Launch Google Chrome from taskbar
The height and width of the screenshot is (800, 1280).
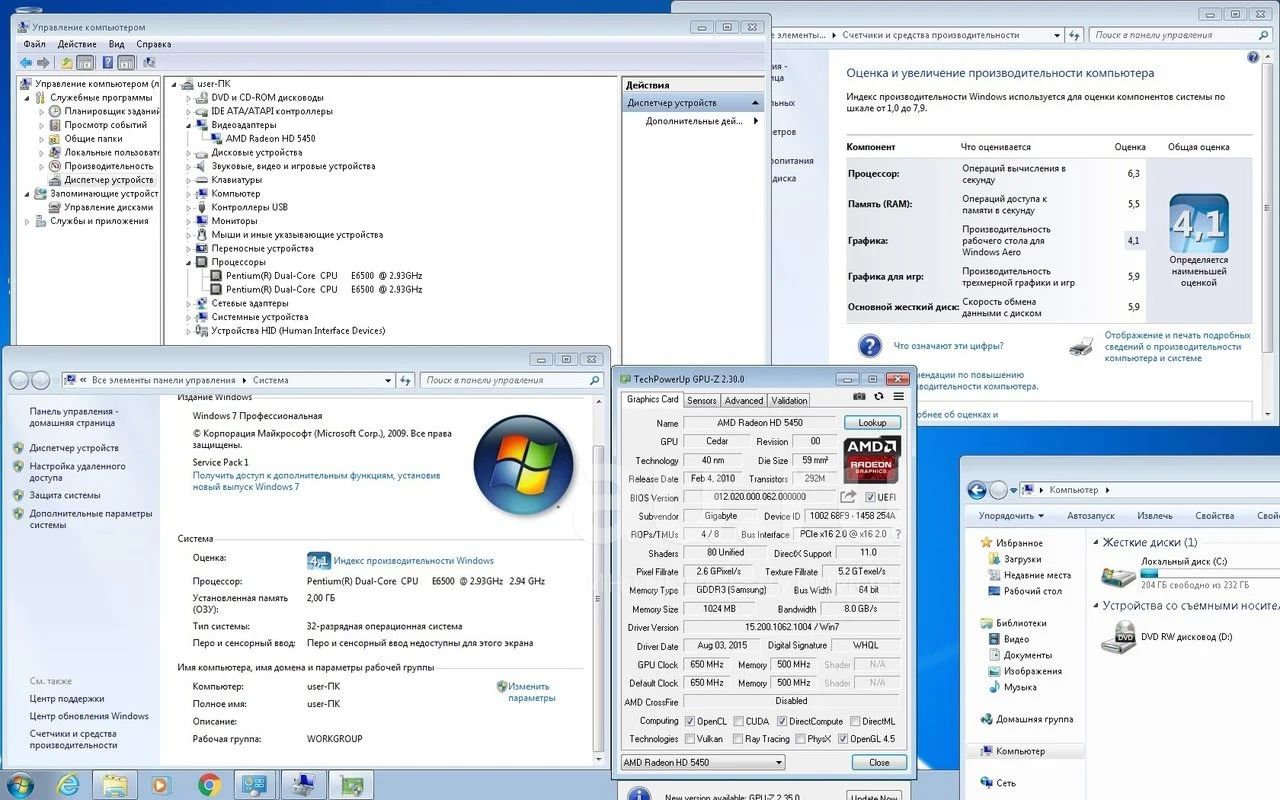pos(209,785)
